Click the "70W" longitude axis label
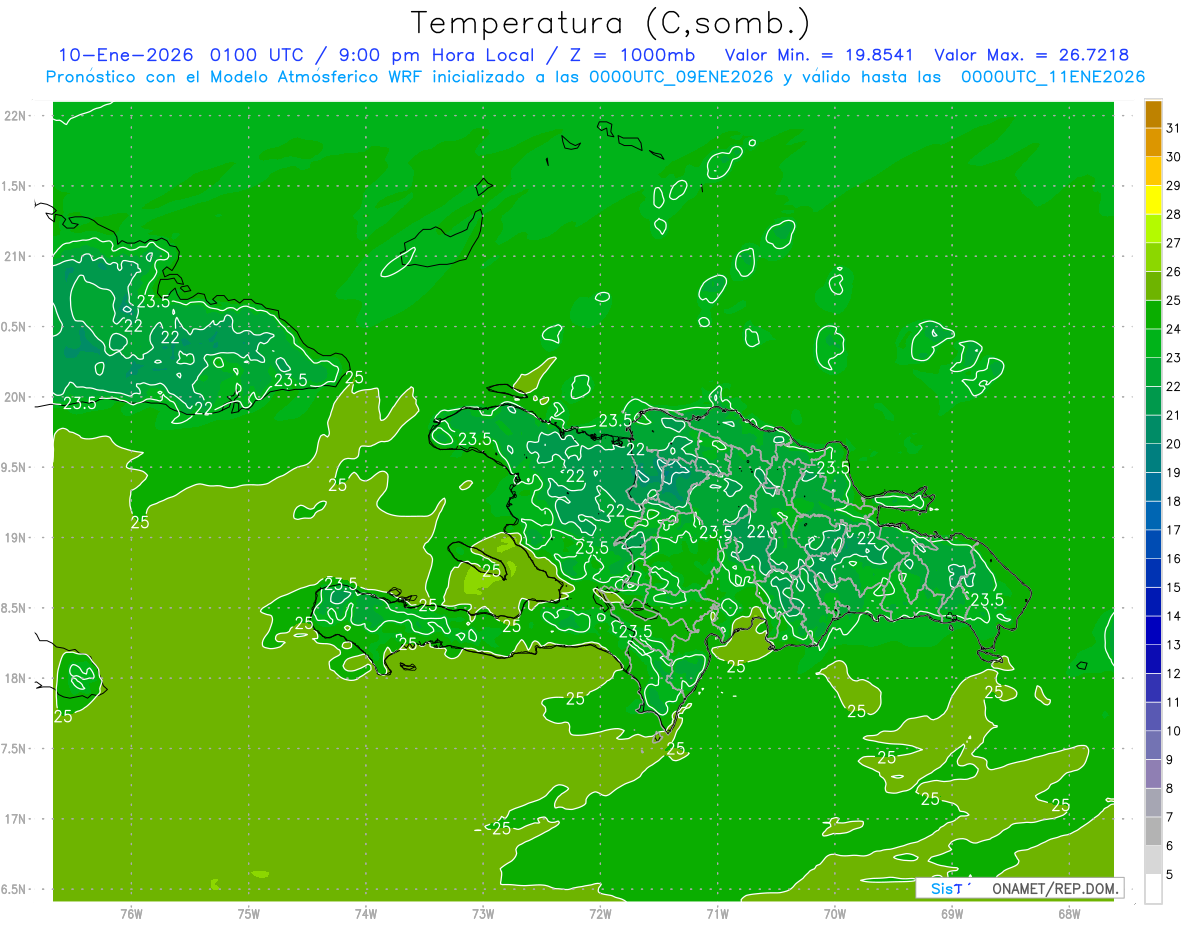Viewport: 1200px width, 927px height. (x=835, y=914)
